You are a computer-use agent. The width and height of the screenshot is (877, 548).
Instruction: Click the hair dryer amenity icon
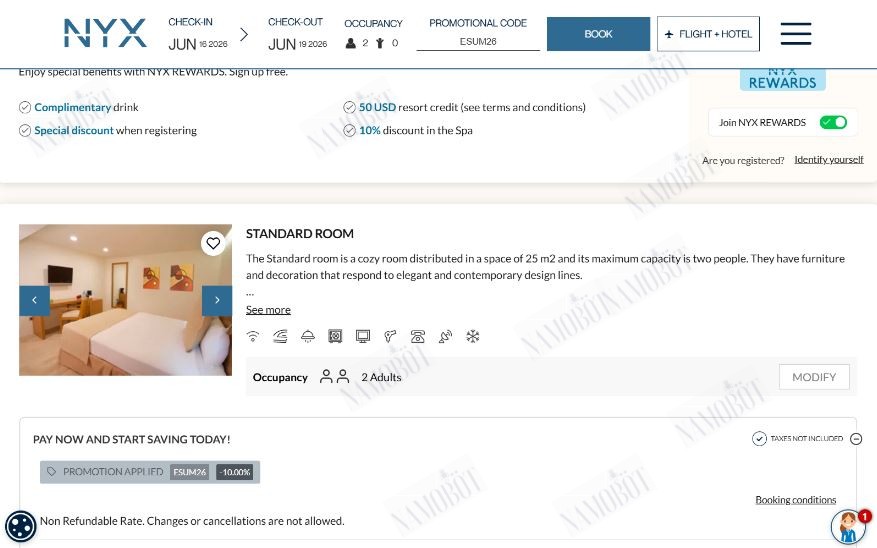tap(390, 336)
